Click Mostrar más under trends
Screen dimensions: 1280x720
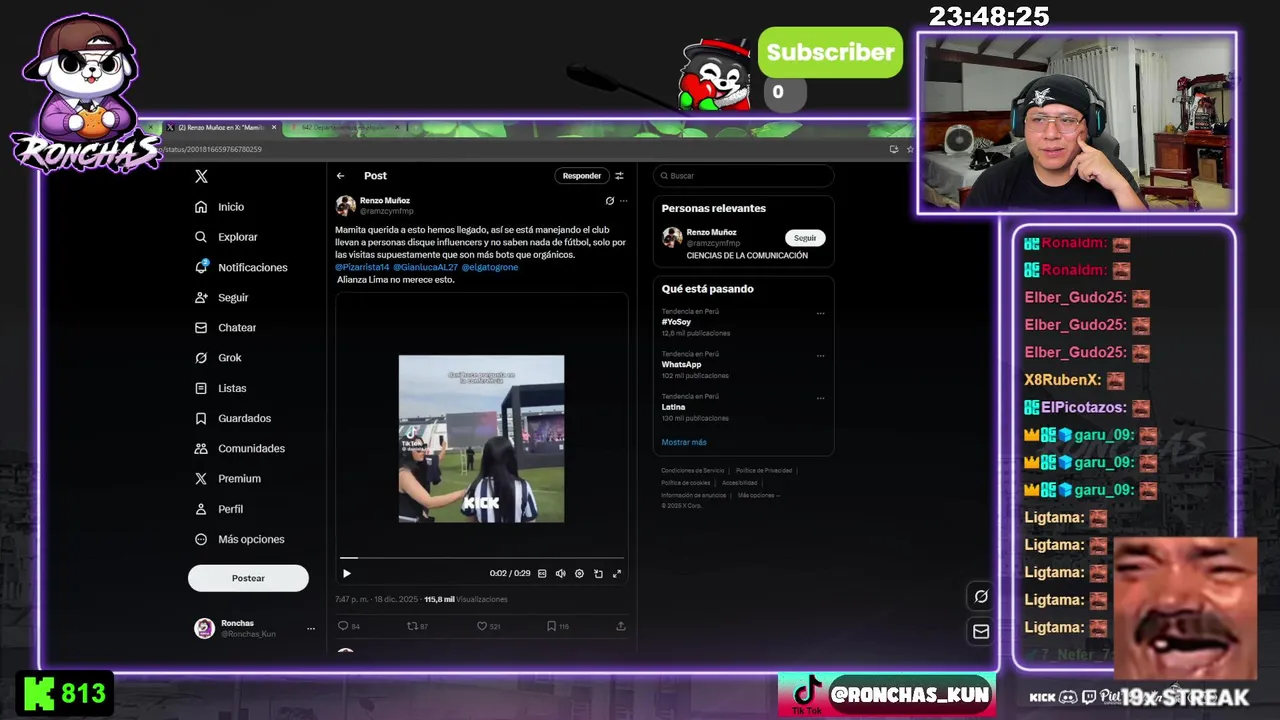pos(684,442)
